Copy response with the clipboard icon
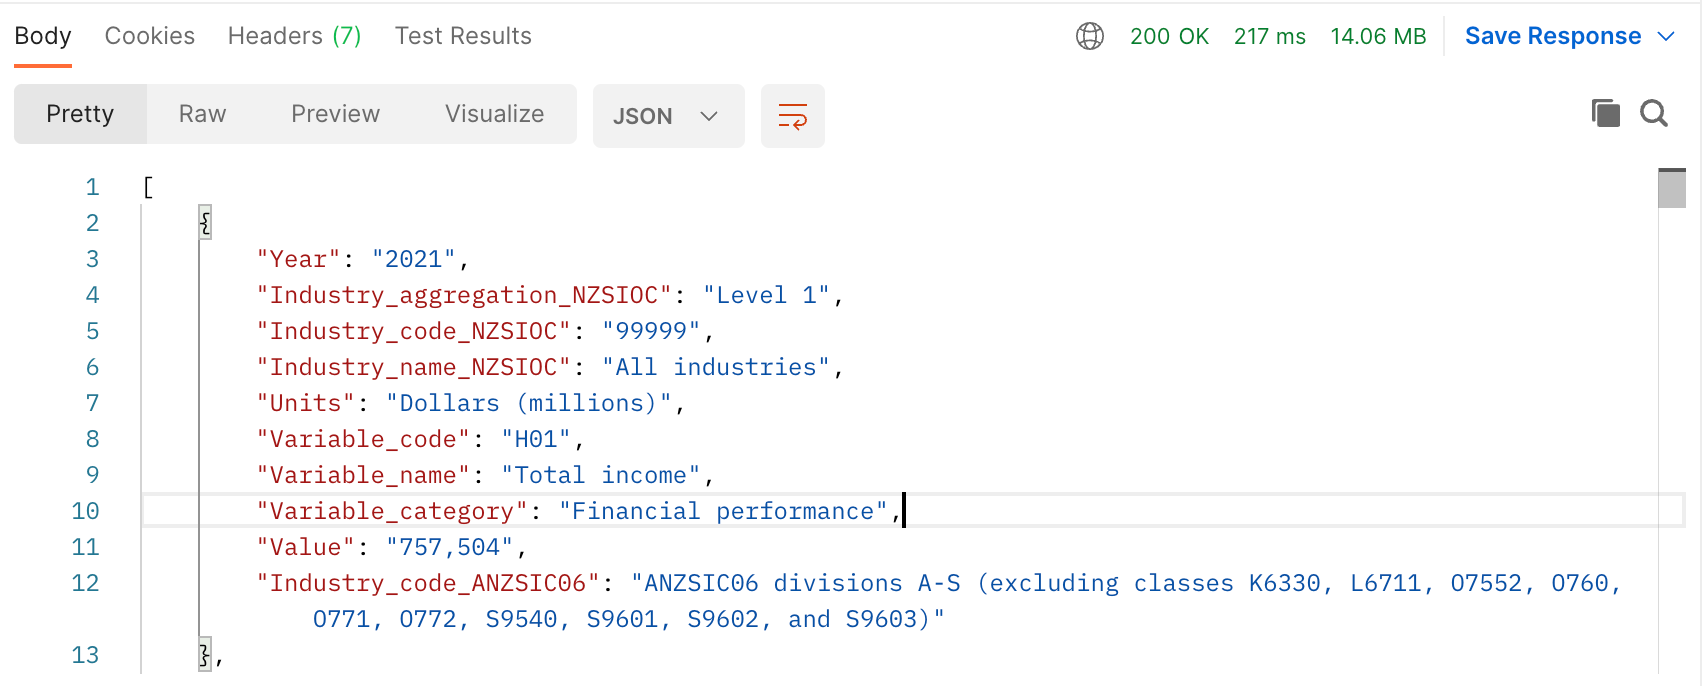 [1605, 113]
